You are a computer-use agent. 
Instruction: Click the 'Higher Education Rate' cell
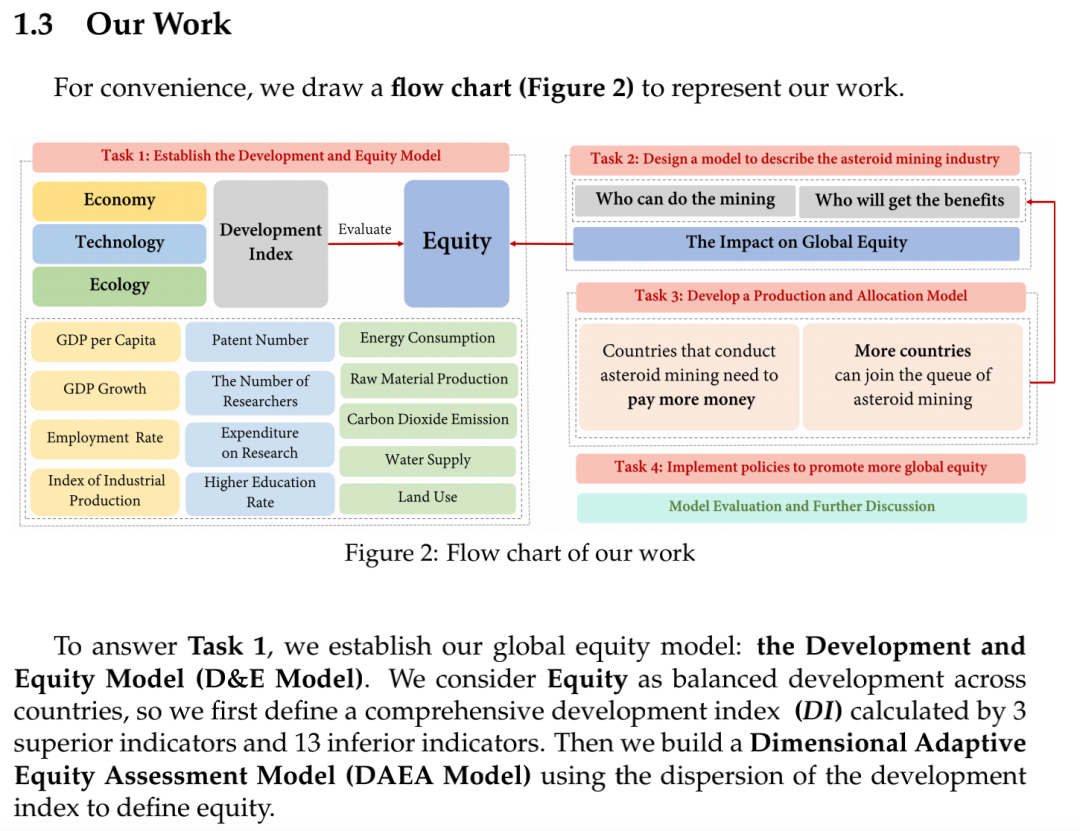coord(260,493)
